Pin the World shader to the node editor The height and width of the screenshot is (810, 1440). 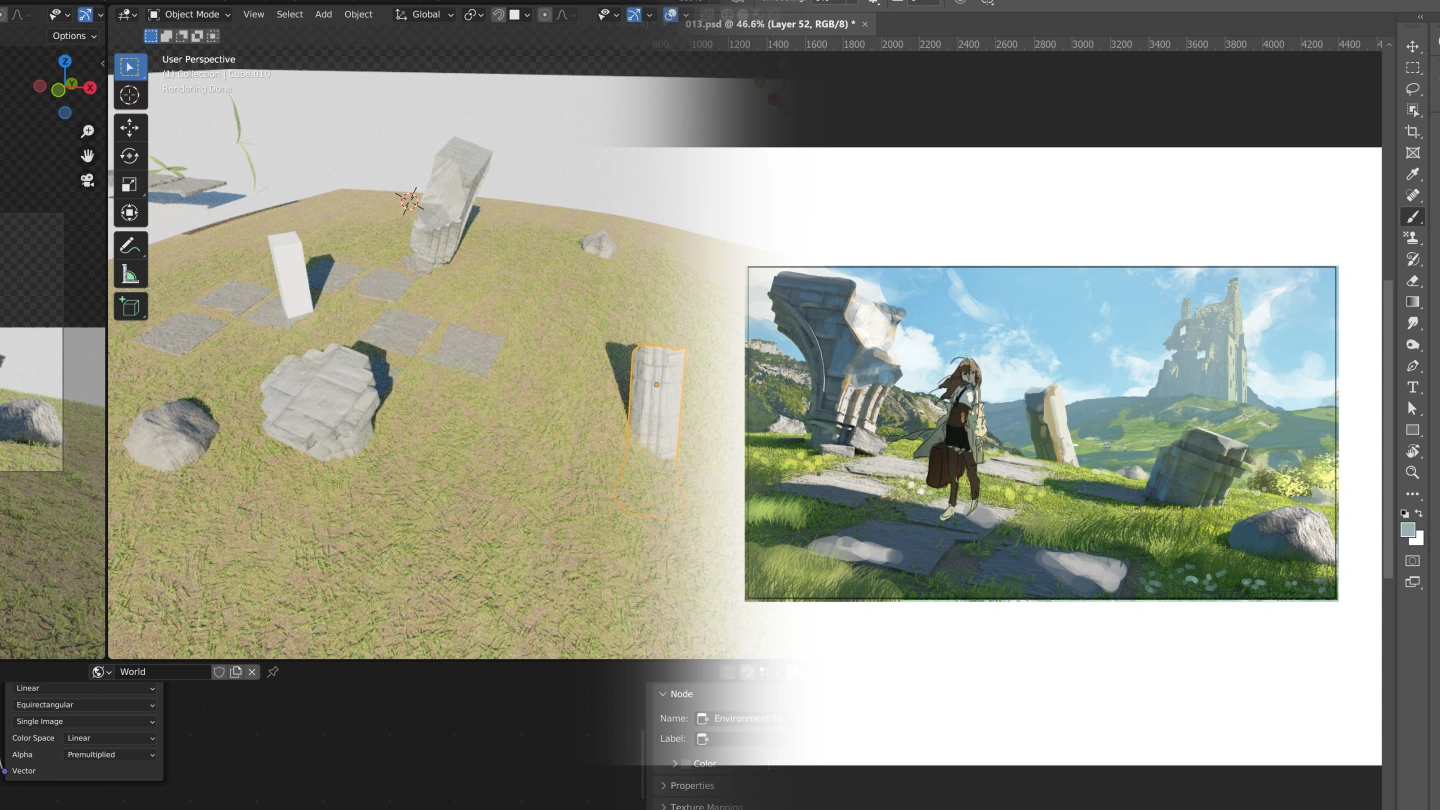tap(272, 671)
